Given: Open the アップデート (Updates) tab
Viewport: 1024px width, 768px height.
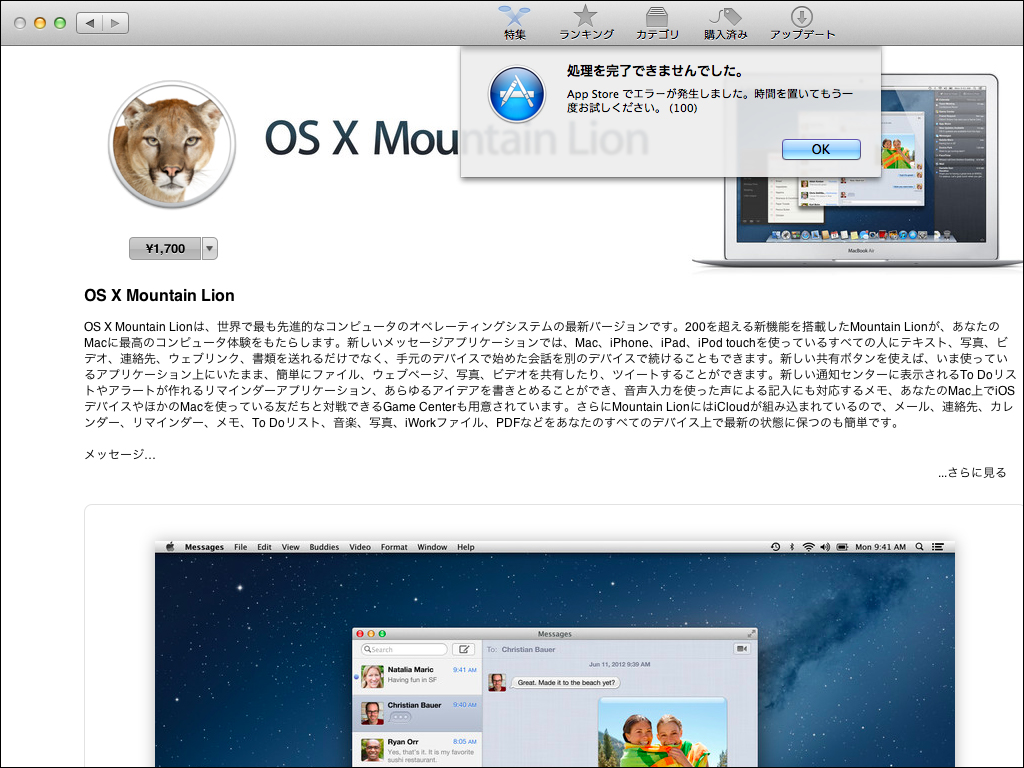Looking at the screenshot, I should (802, 23).
